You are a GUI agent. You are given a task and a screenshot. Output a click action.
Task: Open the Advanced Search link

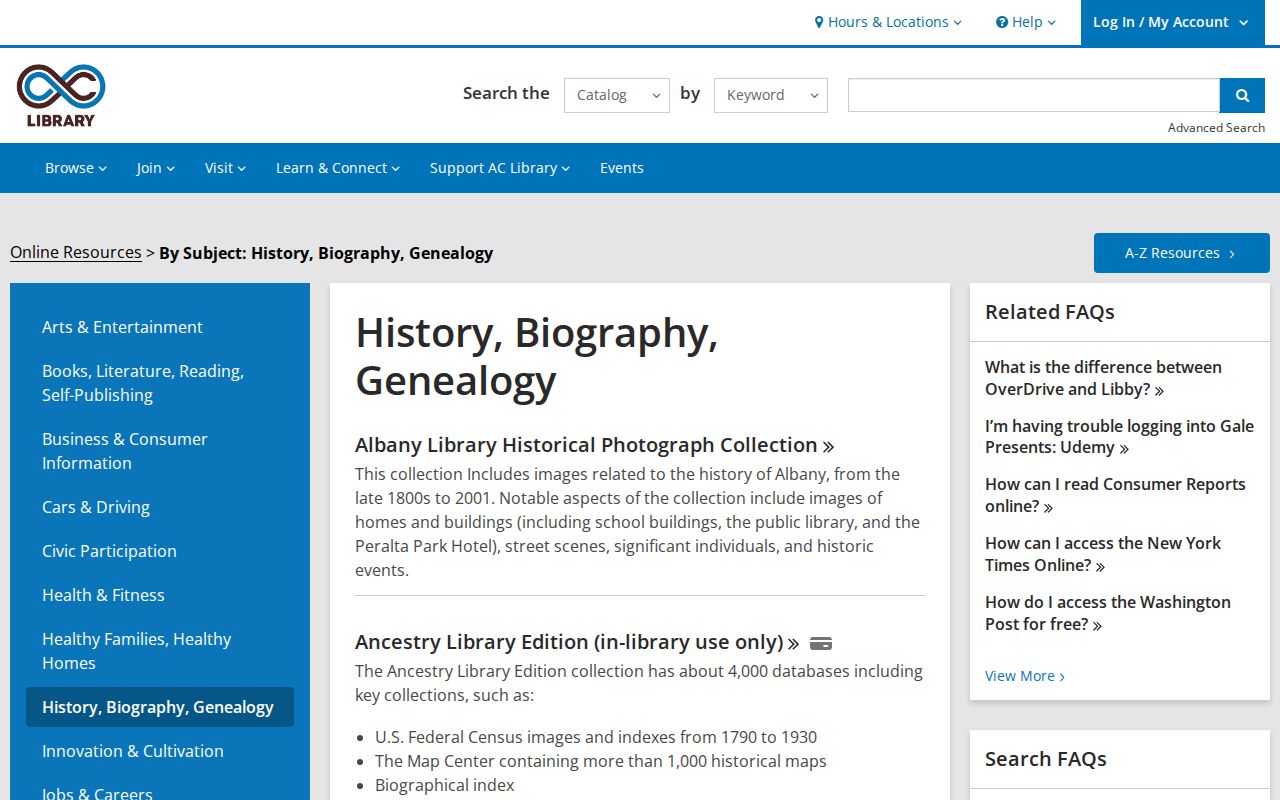point(1216,128)
